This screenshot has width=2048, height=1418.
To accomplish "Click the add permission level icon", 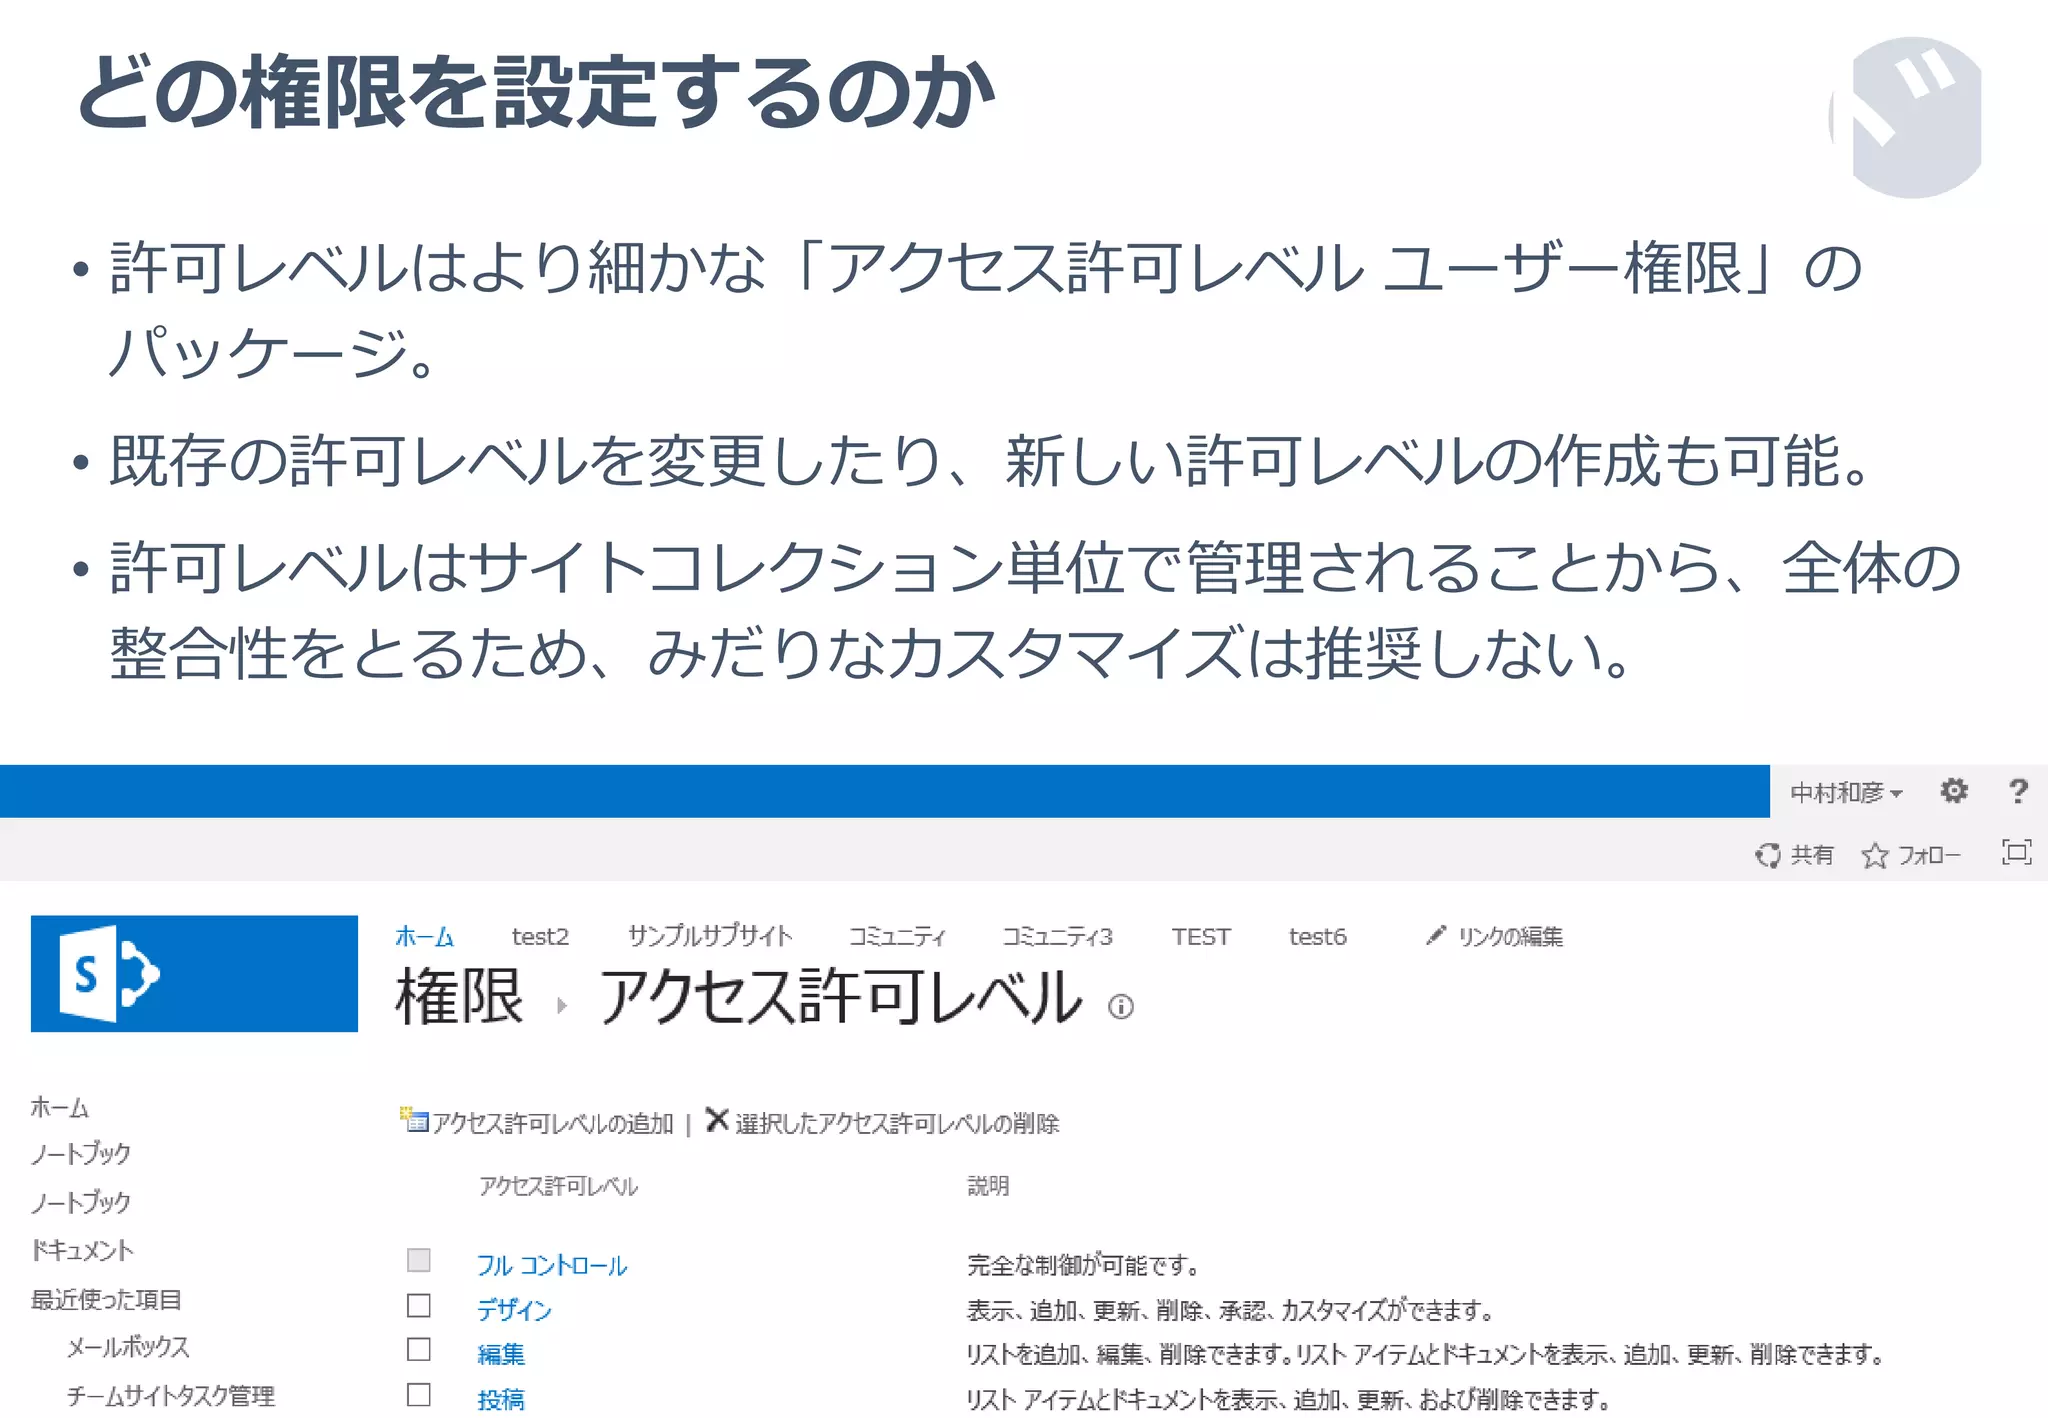I will 414,1120.
